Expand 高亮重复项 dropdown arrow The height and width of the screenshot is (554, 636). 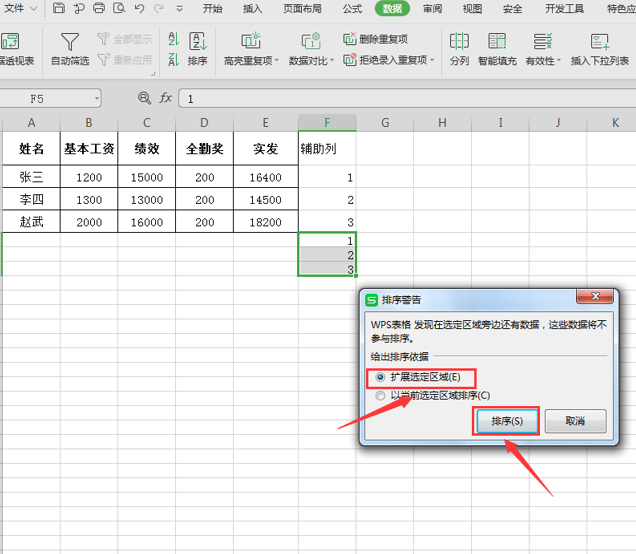click(x=277, y=61)
